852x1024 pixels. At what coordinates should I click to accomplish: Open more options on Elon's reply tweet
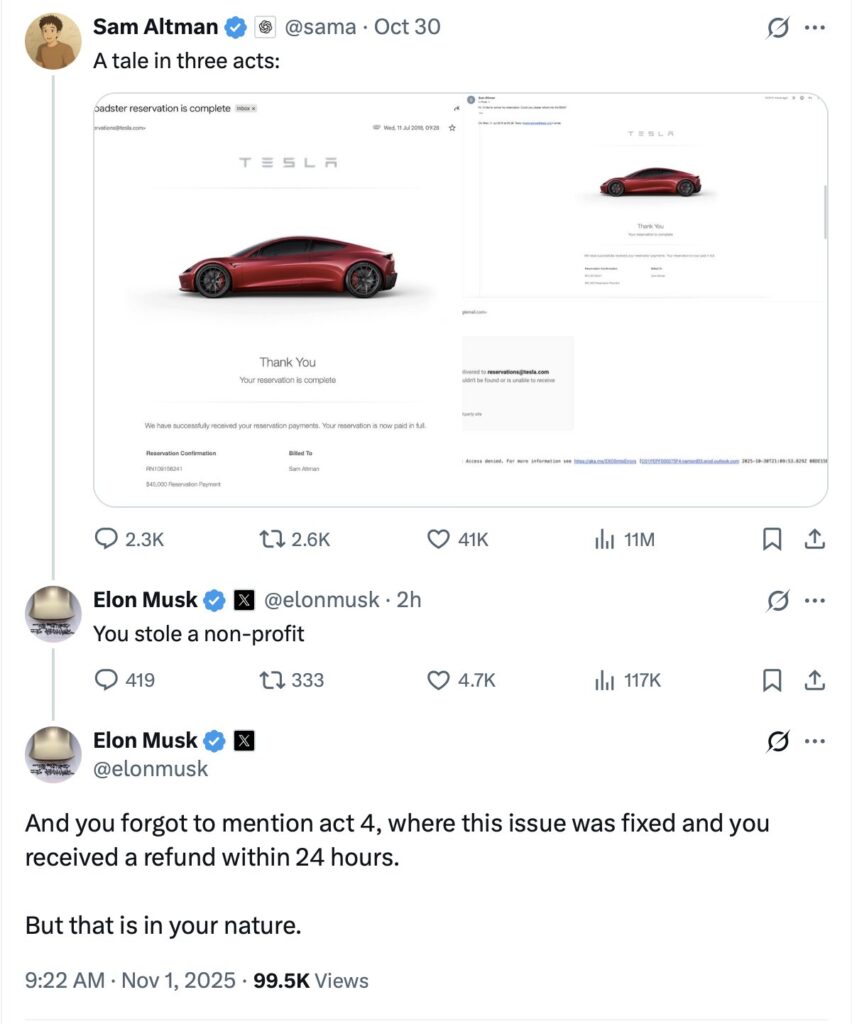pyautogui.click(x=815, y=601)
